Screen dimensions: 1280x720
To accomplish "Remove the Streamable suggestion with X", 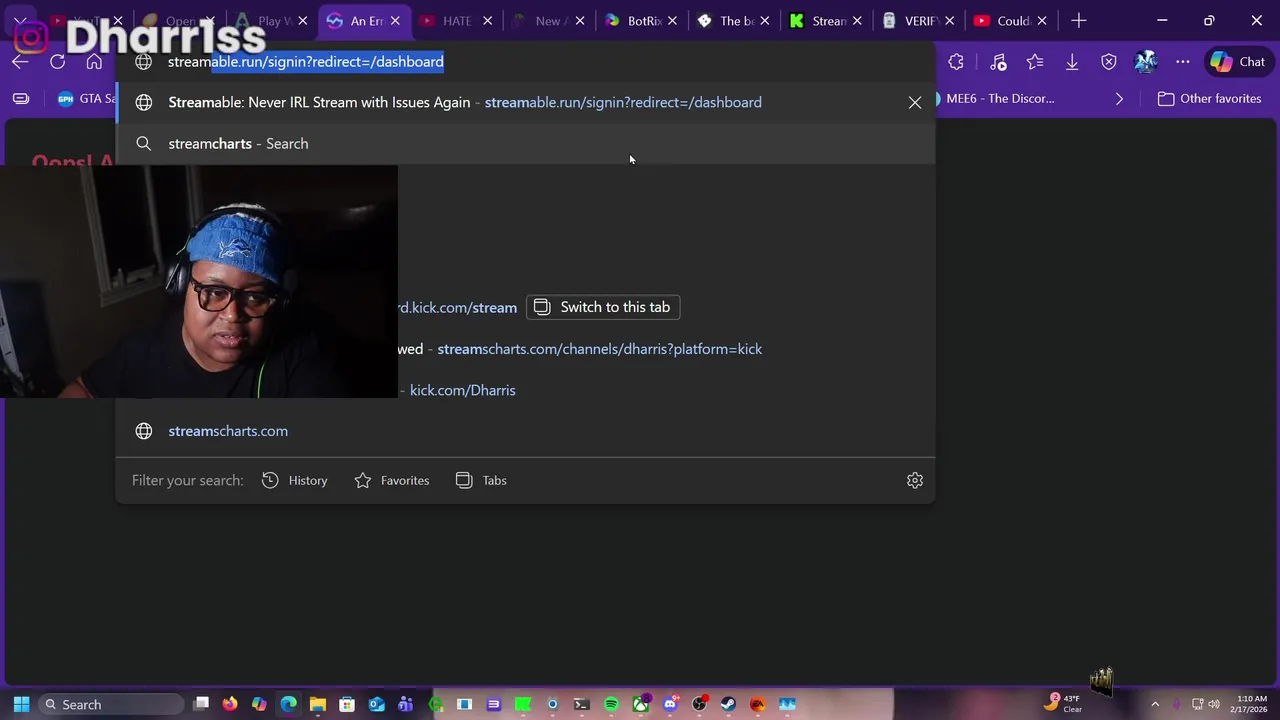I will [915, 102].
